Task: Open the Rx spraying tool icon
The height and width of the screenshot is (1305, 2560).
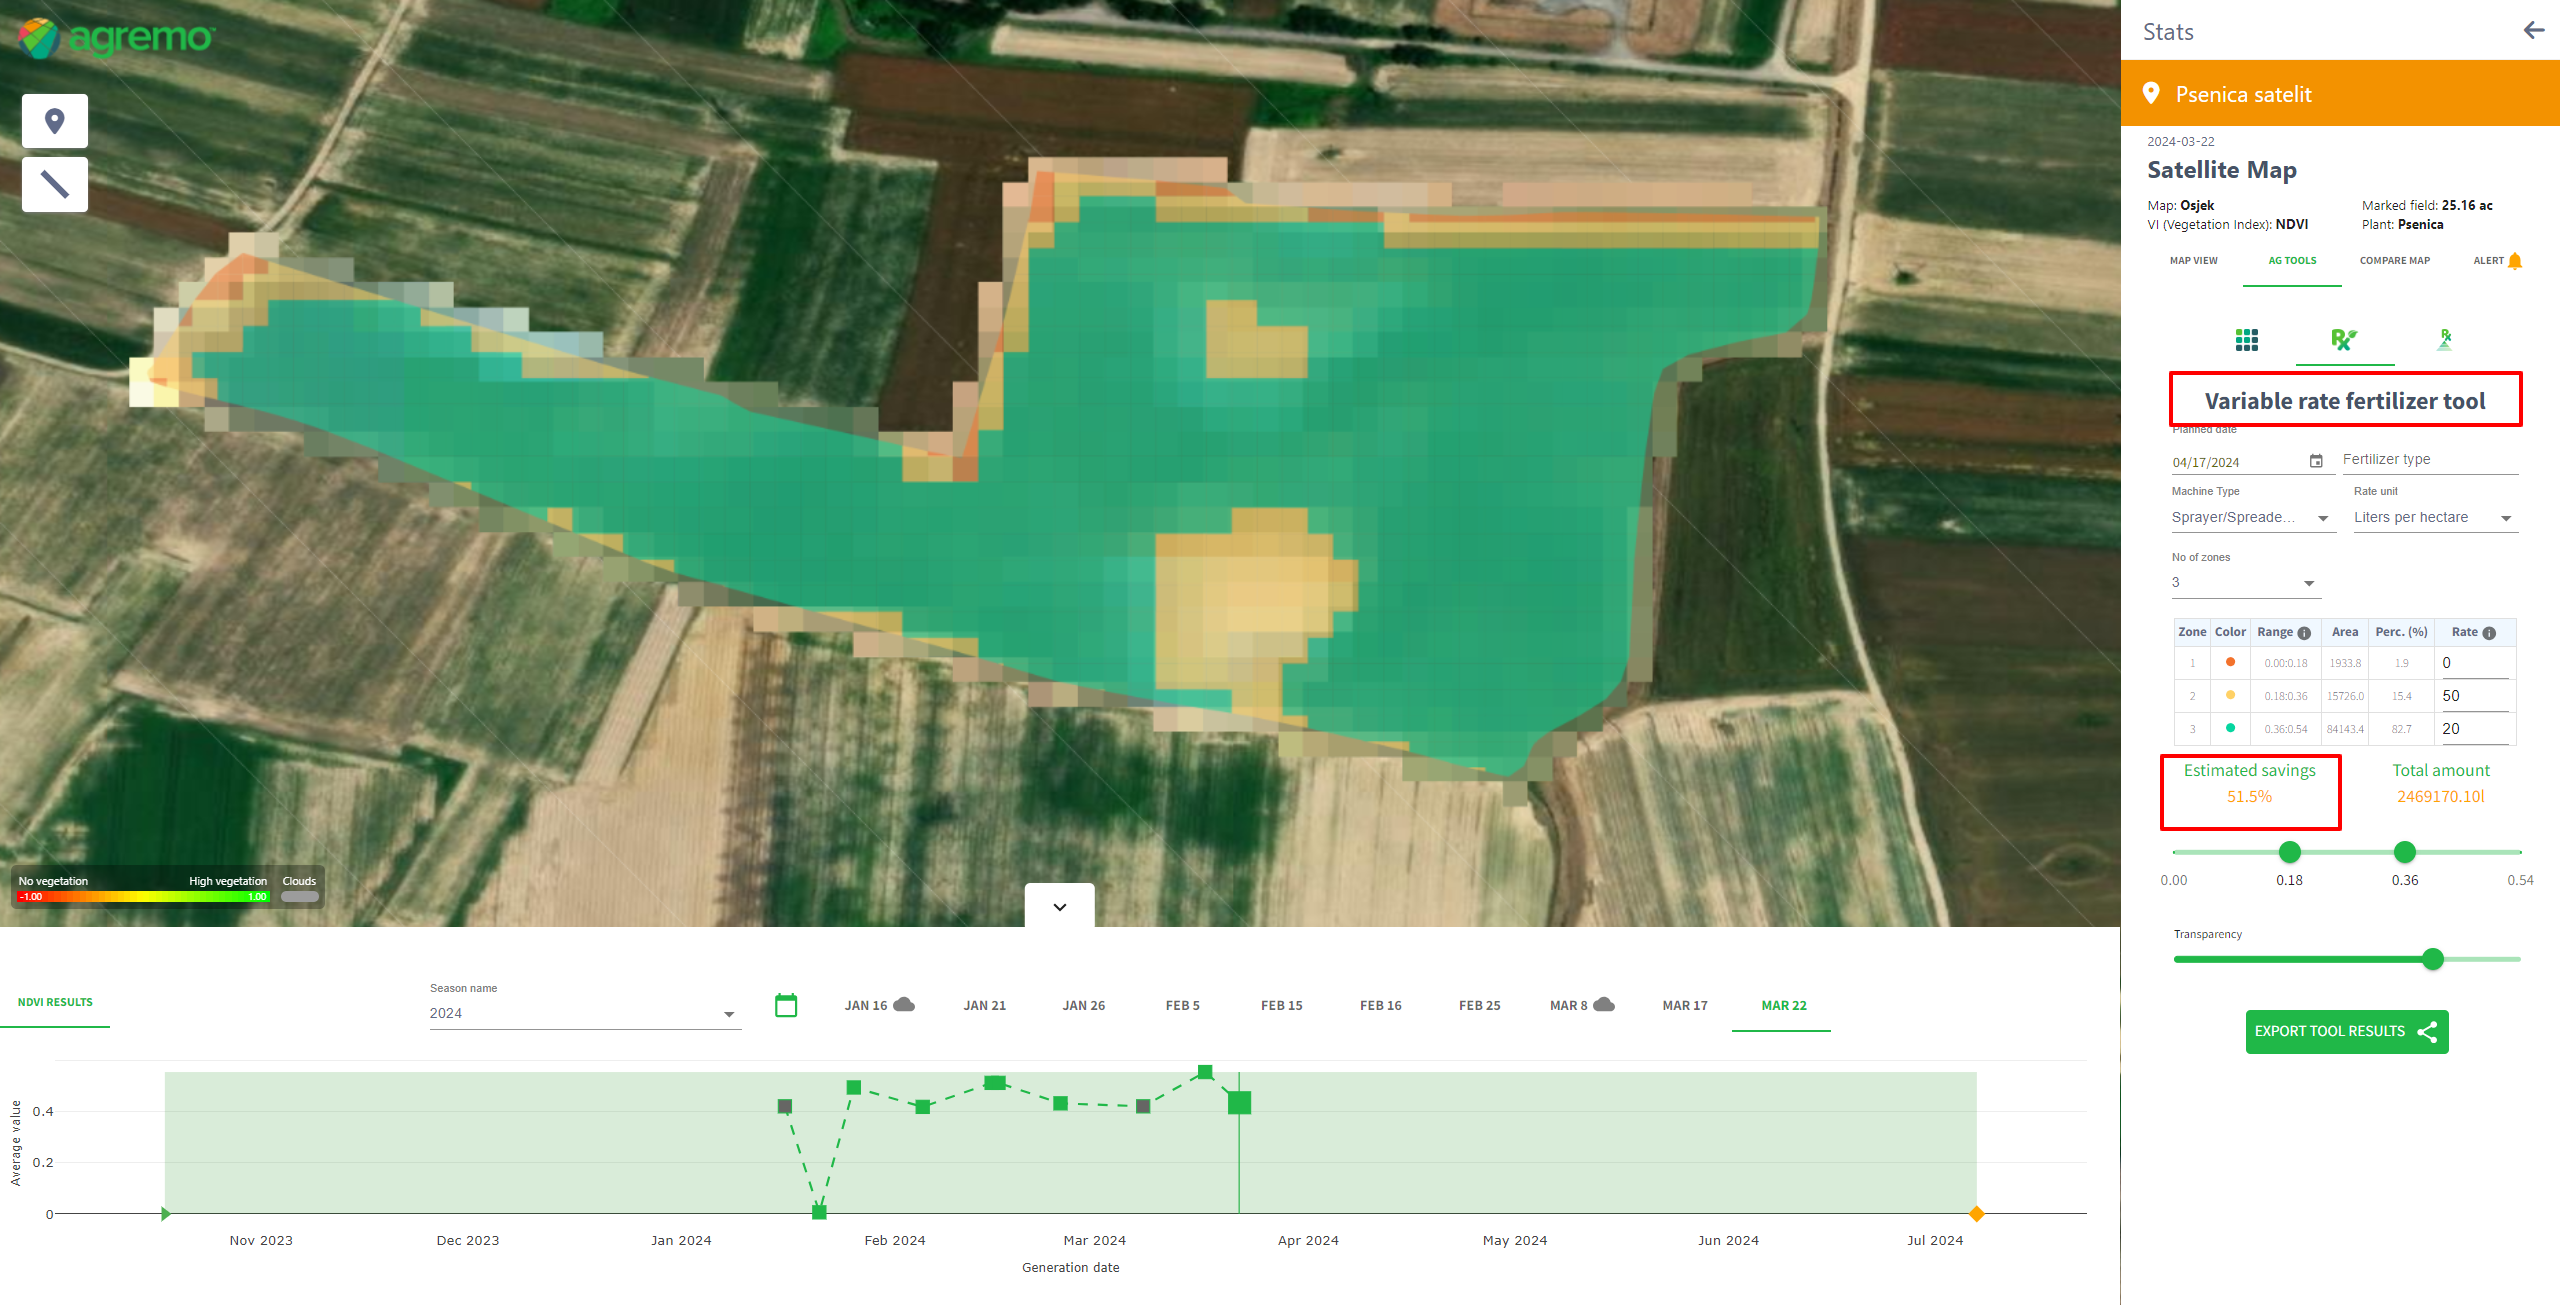Action: pyautogui.click(x=2444, y=340)
